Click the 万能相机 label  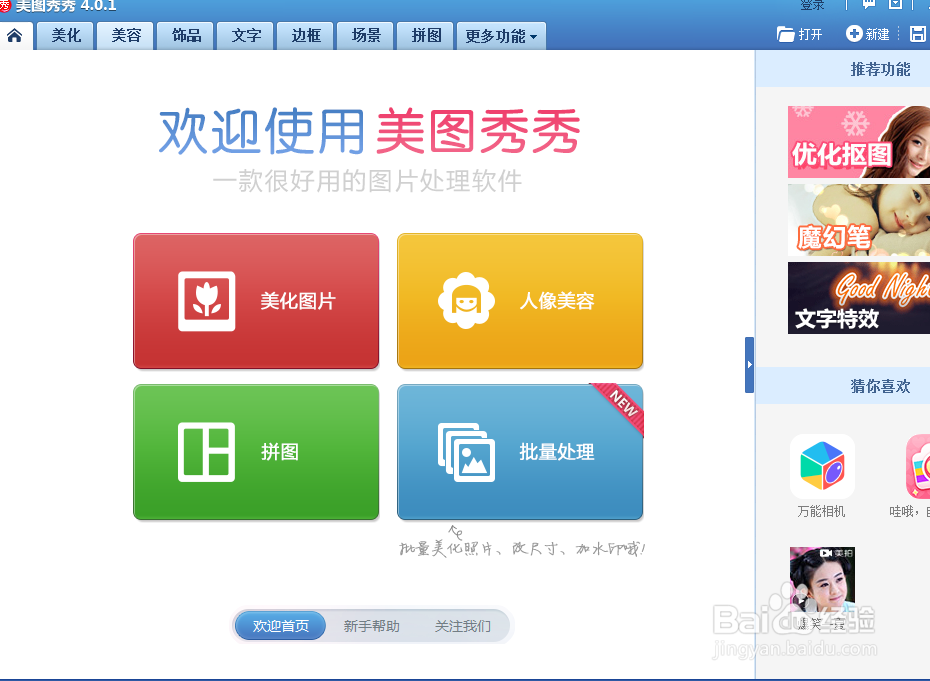821,511
